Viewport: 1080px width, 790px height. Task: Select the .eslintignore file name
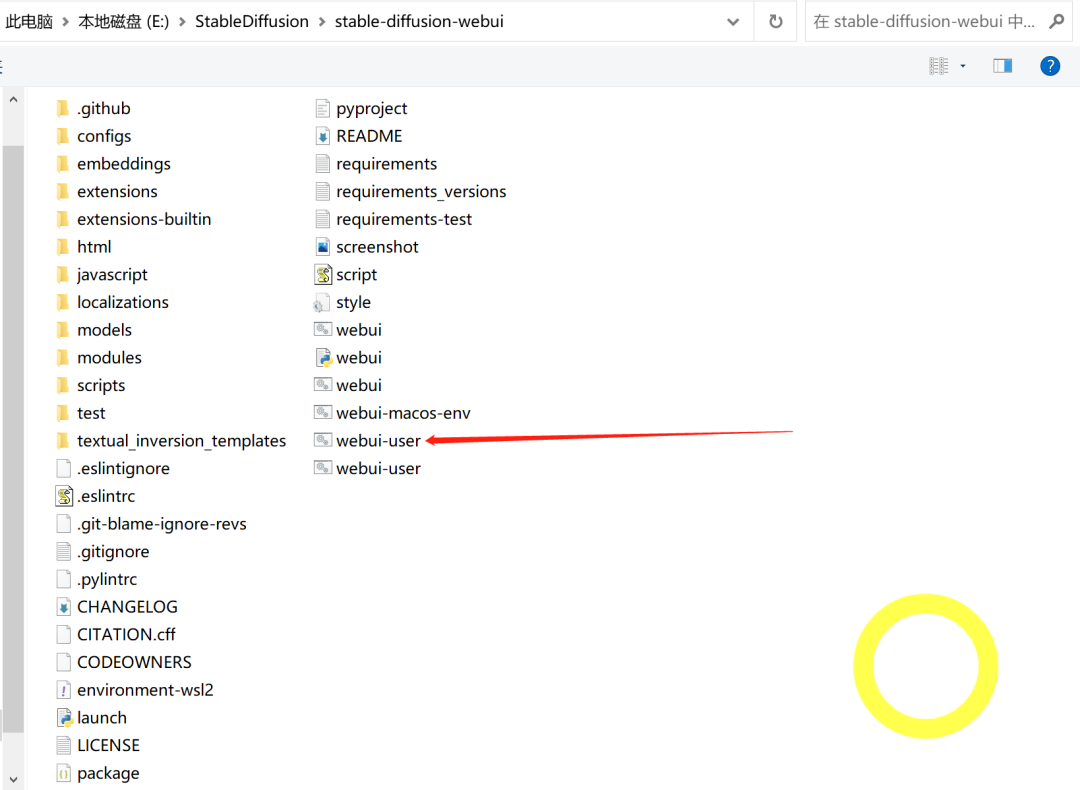pyautogui.click(x=123, y=468)
